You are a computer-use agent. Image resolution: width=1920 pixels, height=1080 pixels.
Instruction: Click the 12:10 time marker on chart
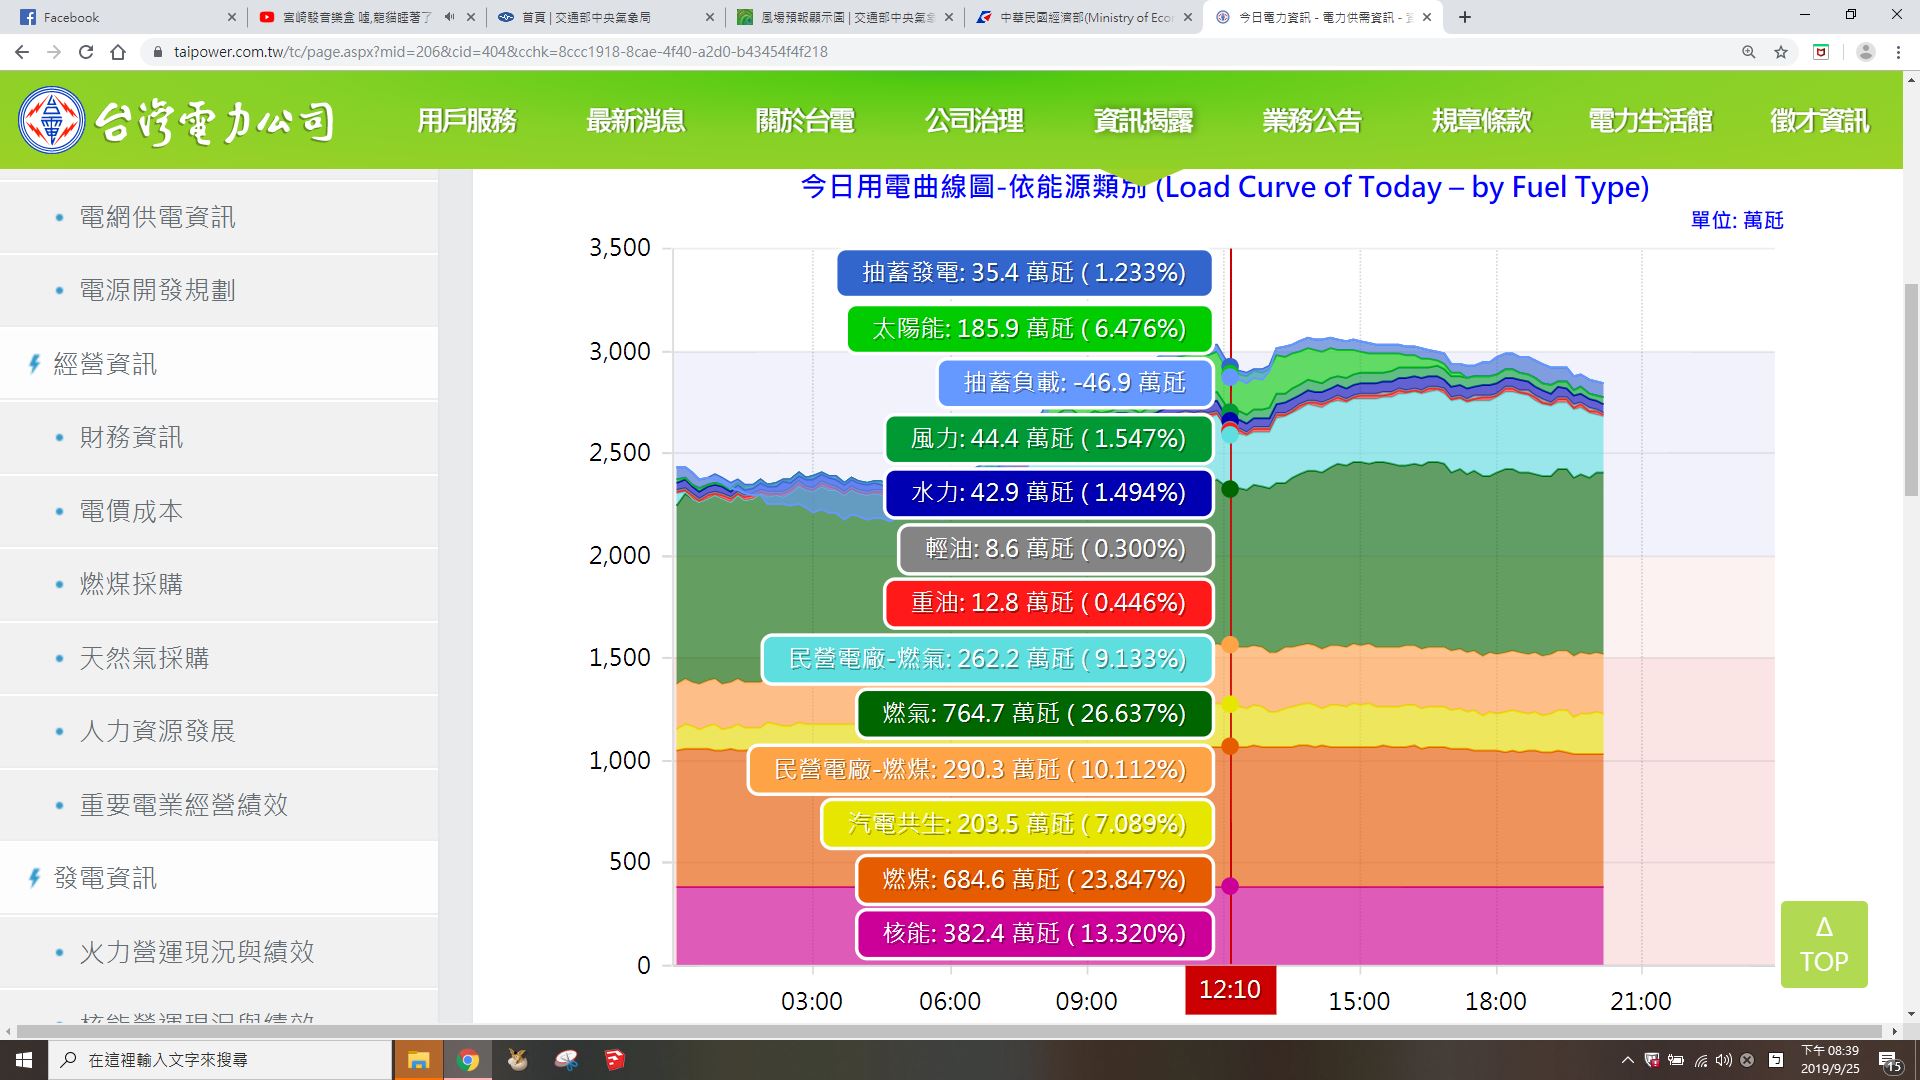point(1230,990)
